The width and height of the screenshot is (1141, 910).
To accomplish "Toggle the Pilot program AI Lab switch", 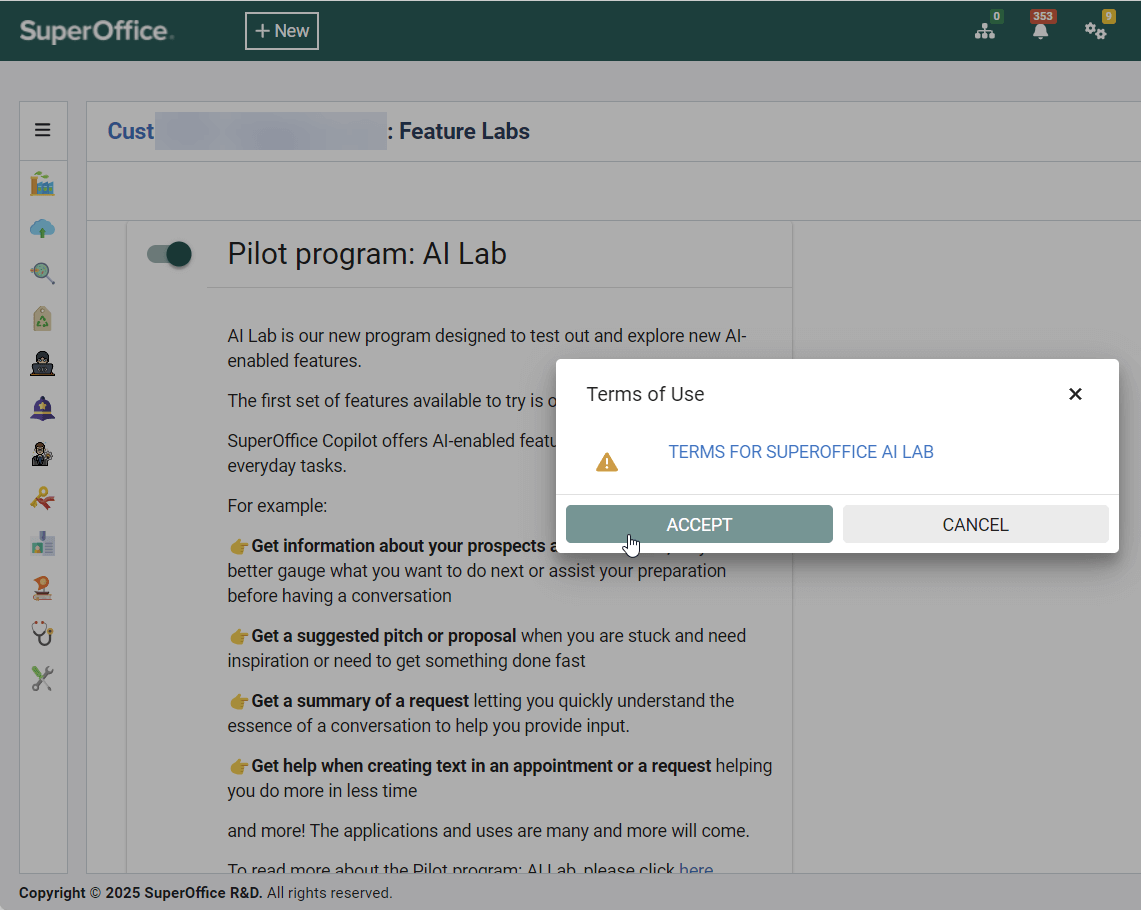I will [x=169, y=254].
